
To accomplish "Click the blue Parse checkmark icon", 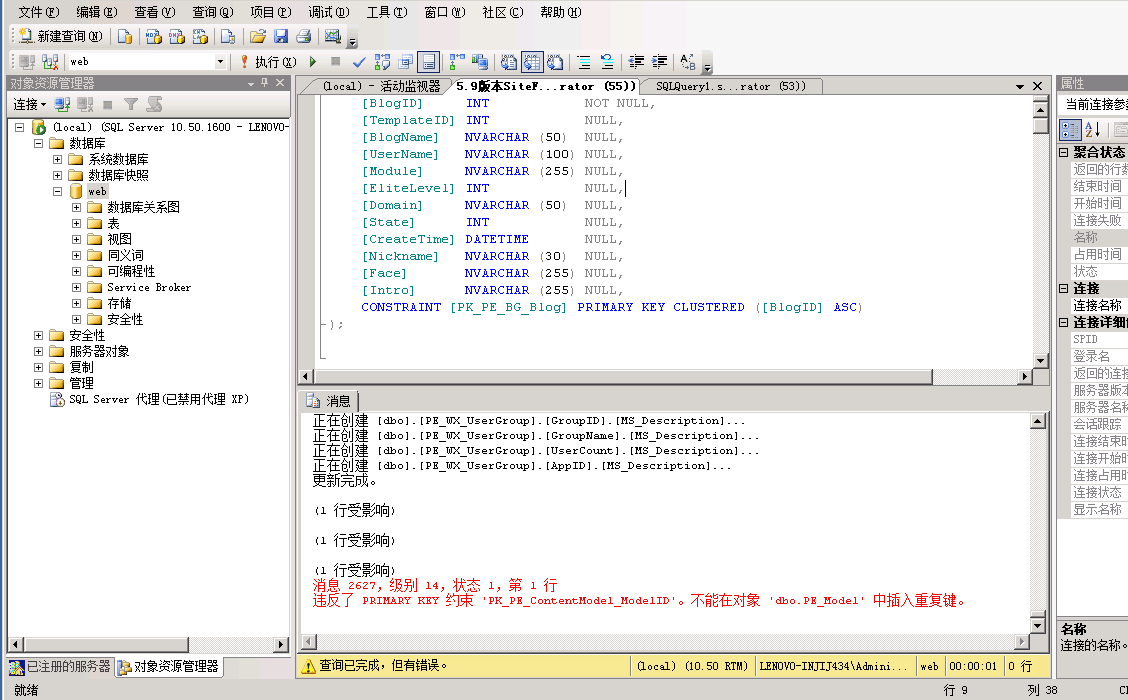I will (x=359, y=62).
